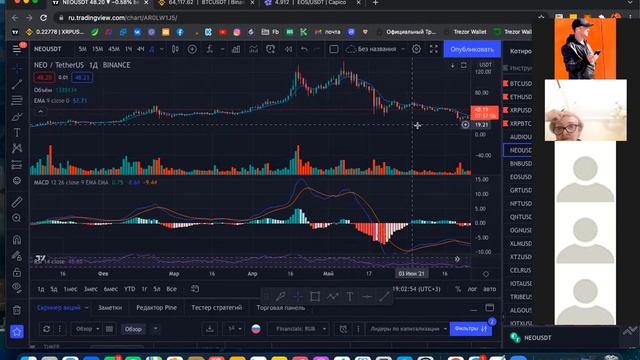Open the Лидеры по капитализации dropdown

click(x=408, y=329)
